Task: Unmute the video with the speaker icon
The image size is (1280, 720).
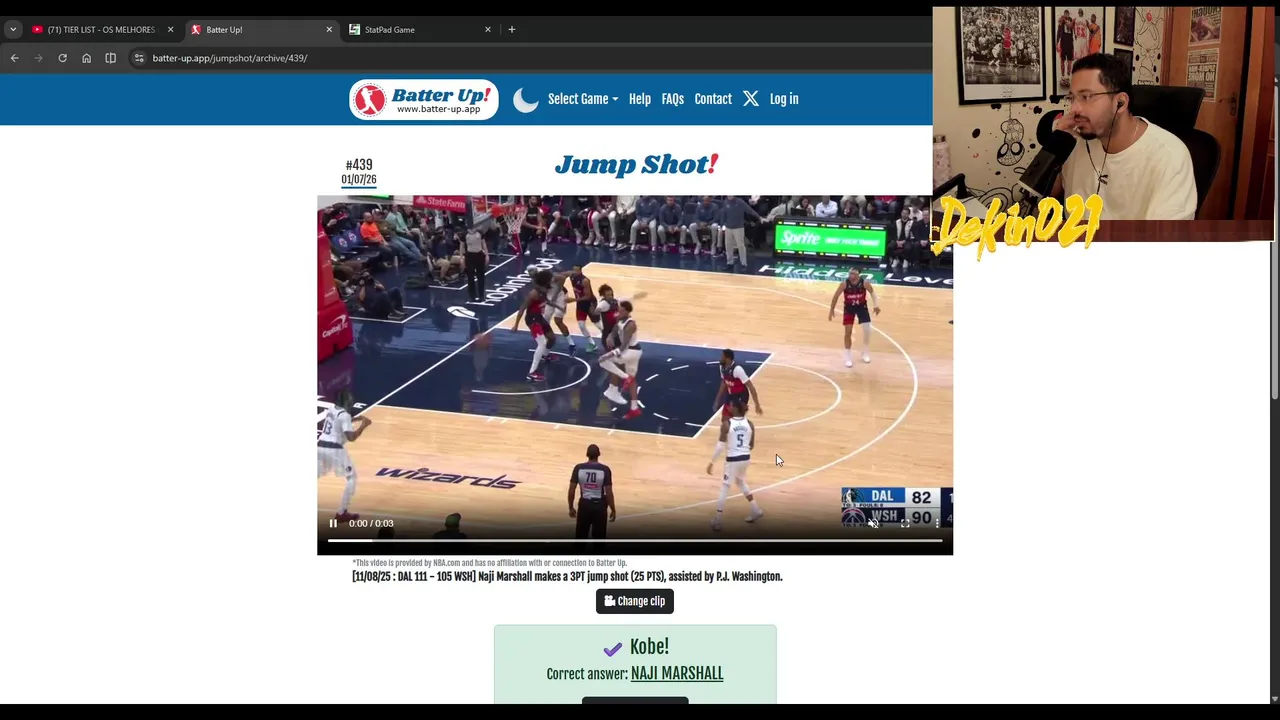Action: coord(873,523)
